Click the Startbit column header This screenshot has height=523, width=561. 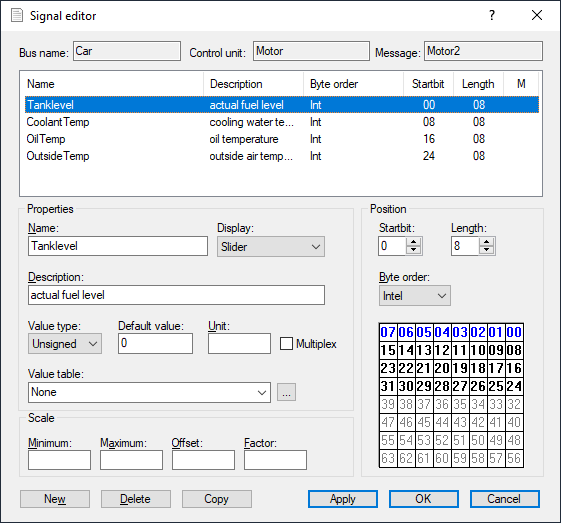tap(429, 84)
